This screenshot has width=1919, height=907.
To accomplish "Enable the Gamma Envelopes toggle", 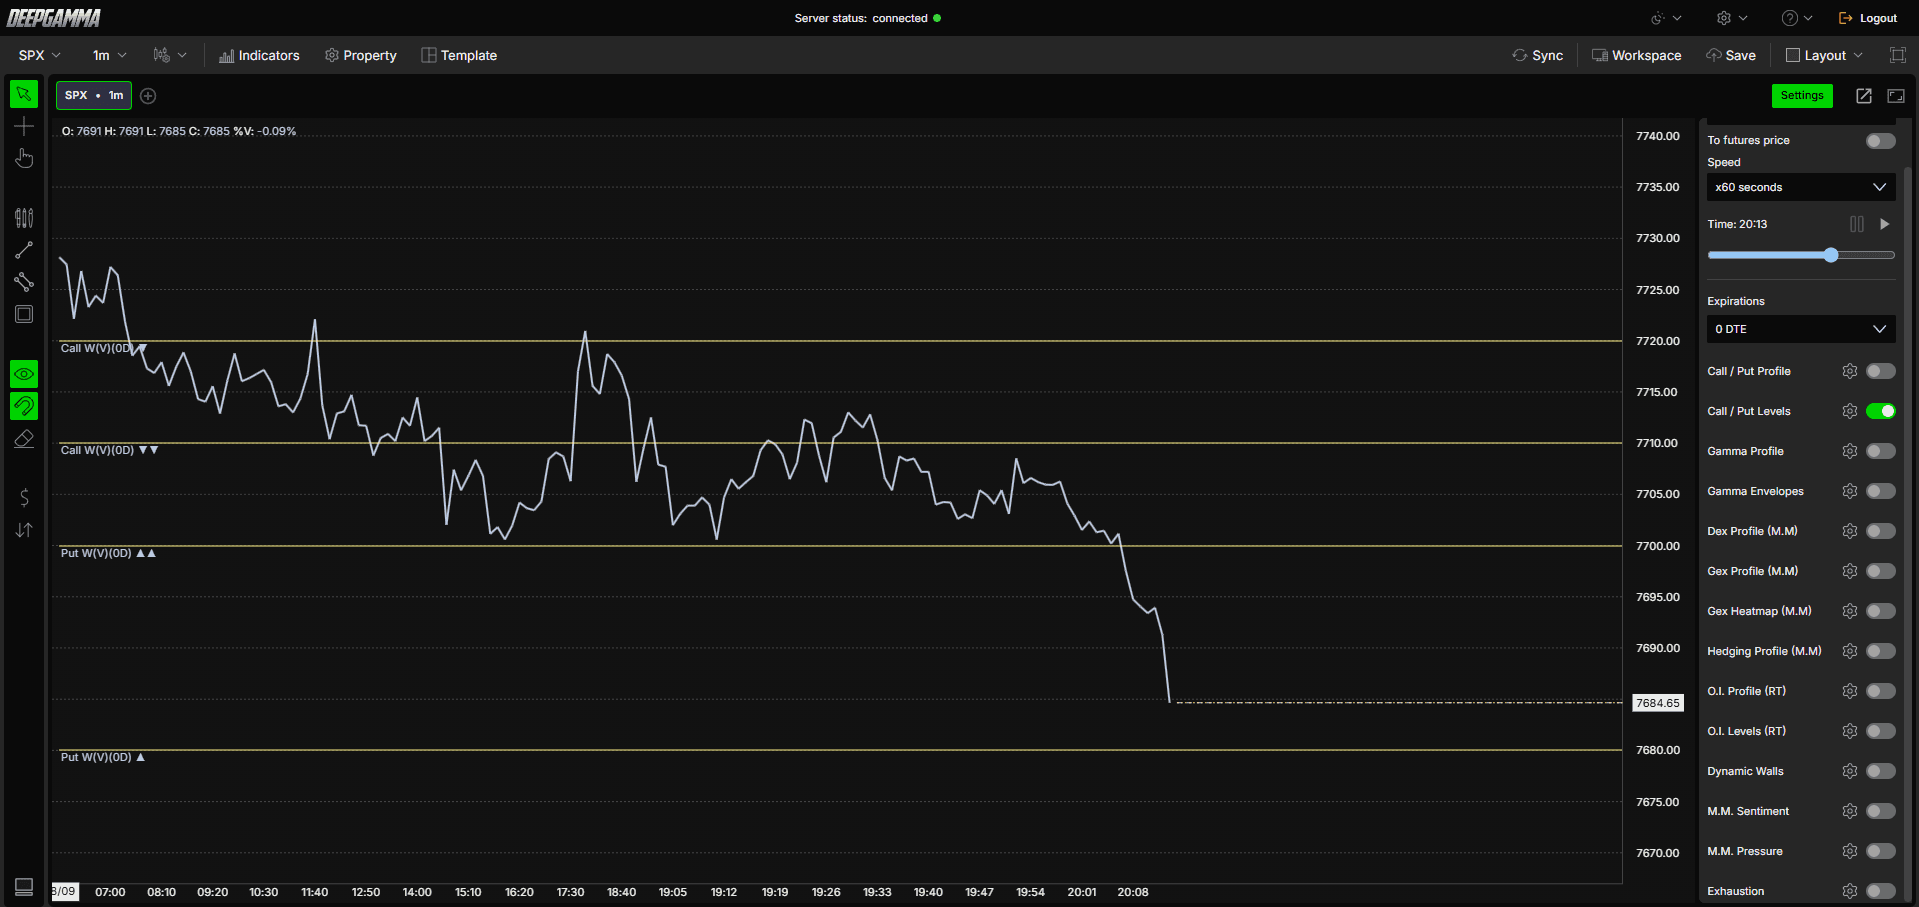I will point(1880,491).
